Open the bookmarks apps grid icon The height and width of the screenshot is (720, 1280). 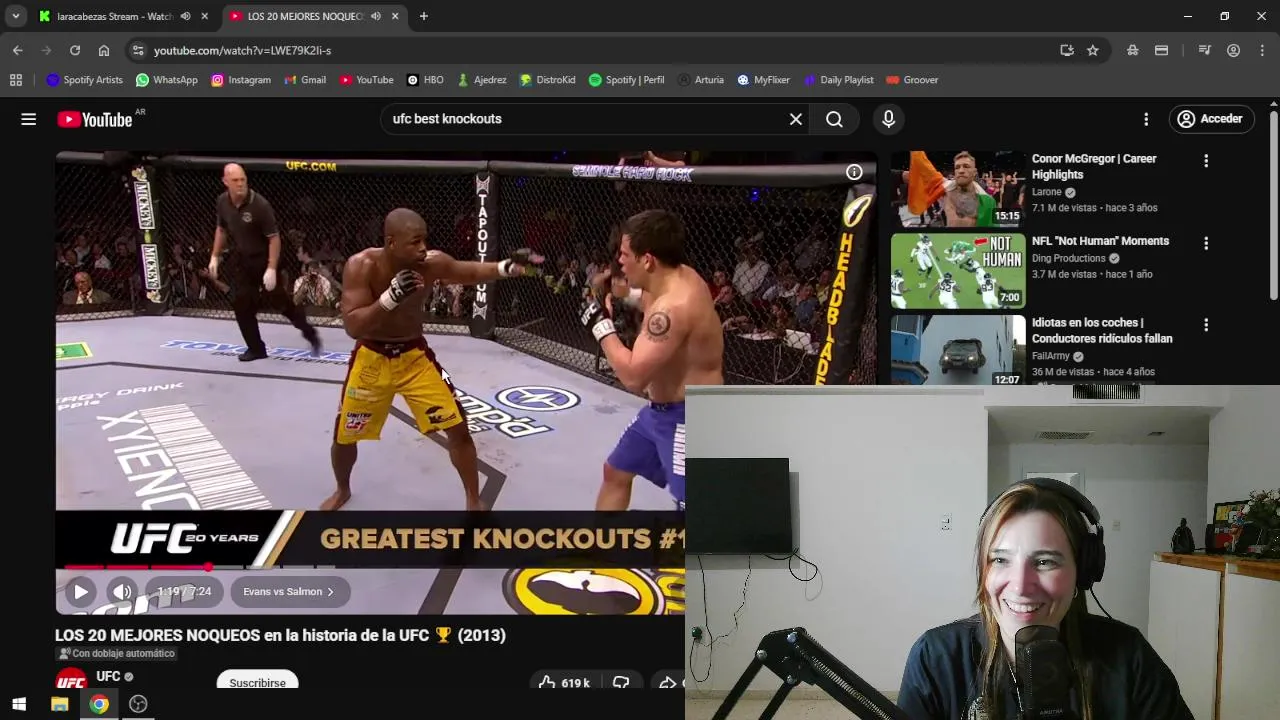[15, 80]
